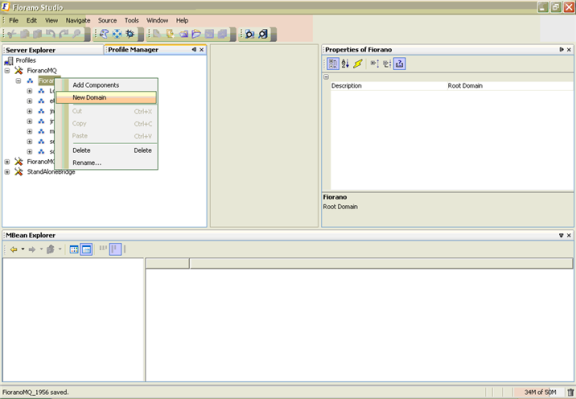Minimize the Properties of Fiorano panel
This screenshot has height=399, width=576.
pyautogui.click(x=561, y=49)
